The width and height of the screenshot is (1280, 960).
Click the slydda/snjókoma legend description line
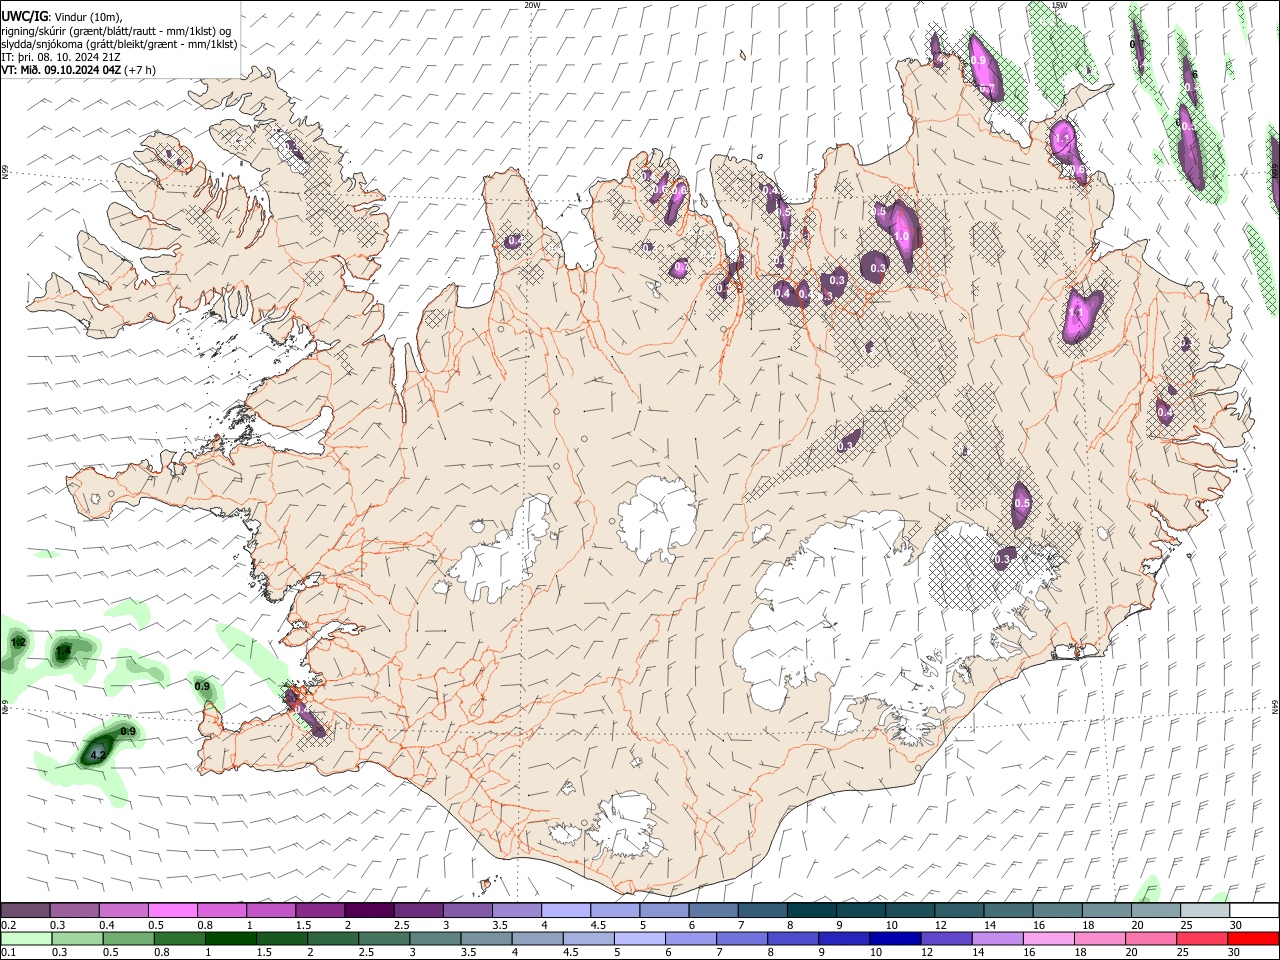pyautogui.click(x=119, y=43)
